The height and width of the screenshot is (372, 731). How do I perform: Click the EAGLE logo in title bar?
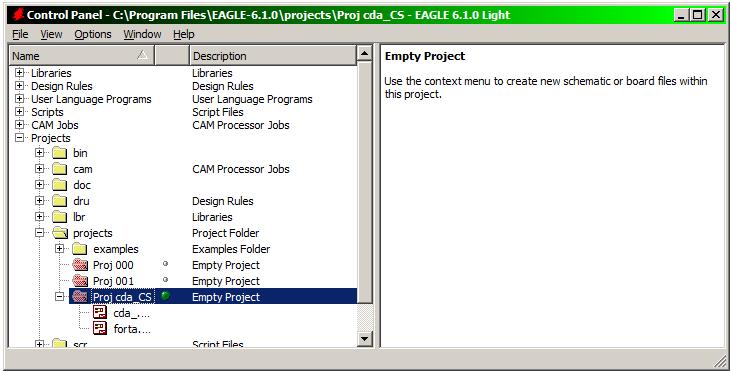tap(18, 15)
